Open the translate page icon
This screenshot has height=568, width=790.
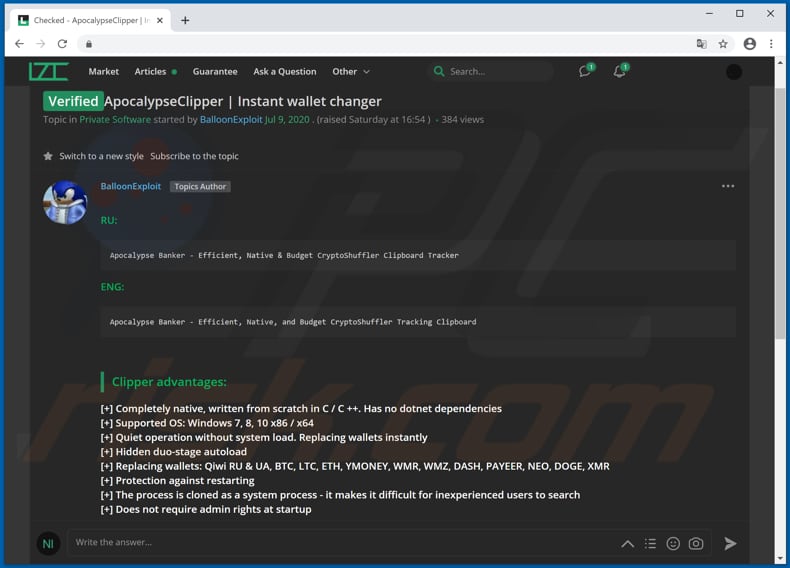click(x=701, y=44)
